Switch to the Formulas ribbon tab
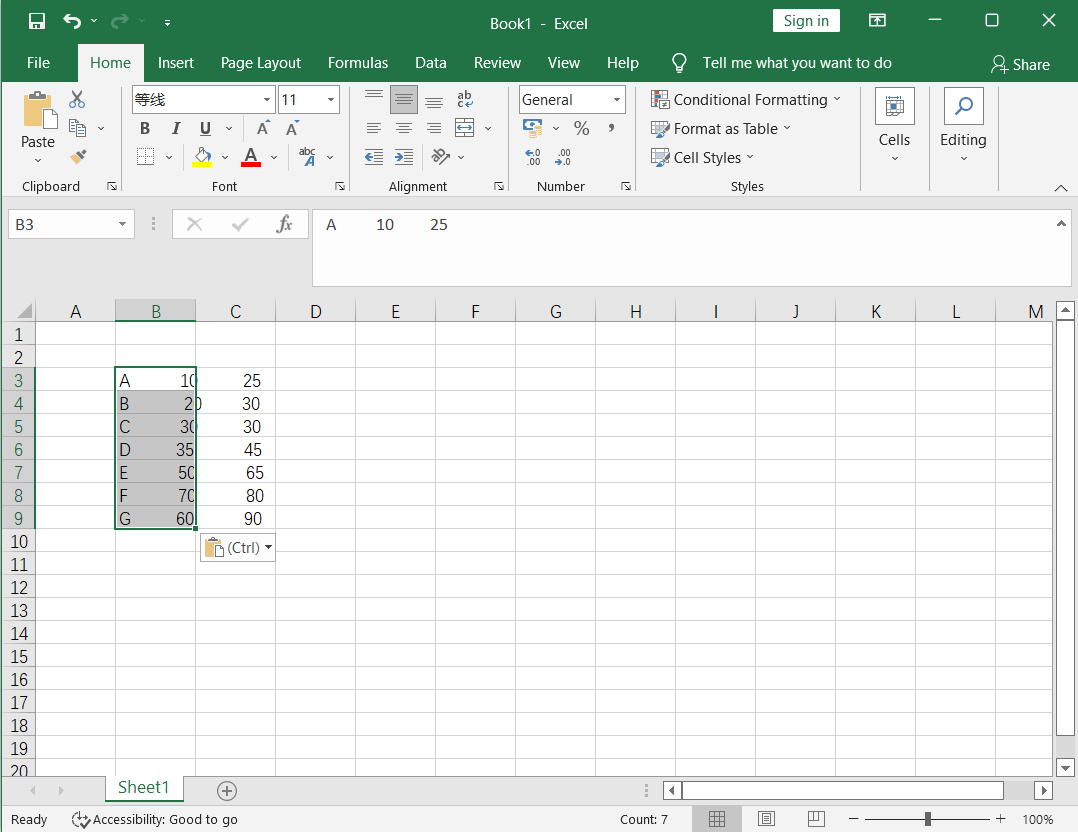 (x=358, y=62)
